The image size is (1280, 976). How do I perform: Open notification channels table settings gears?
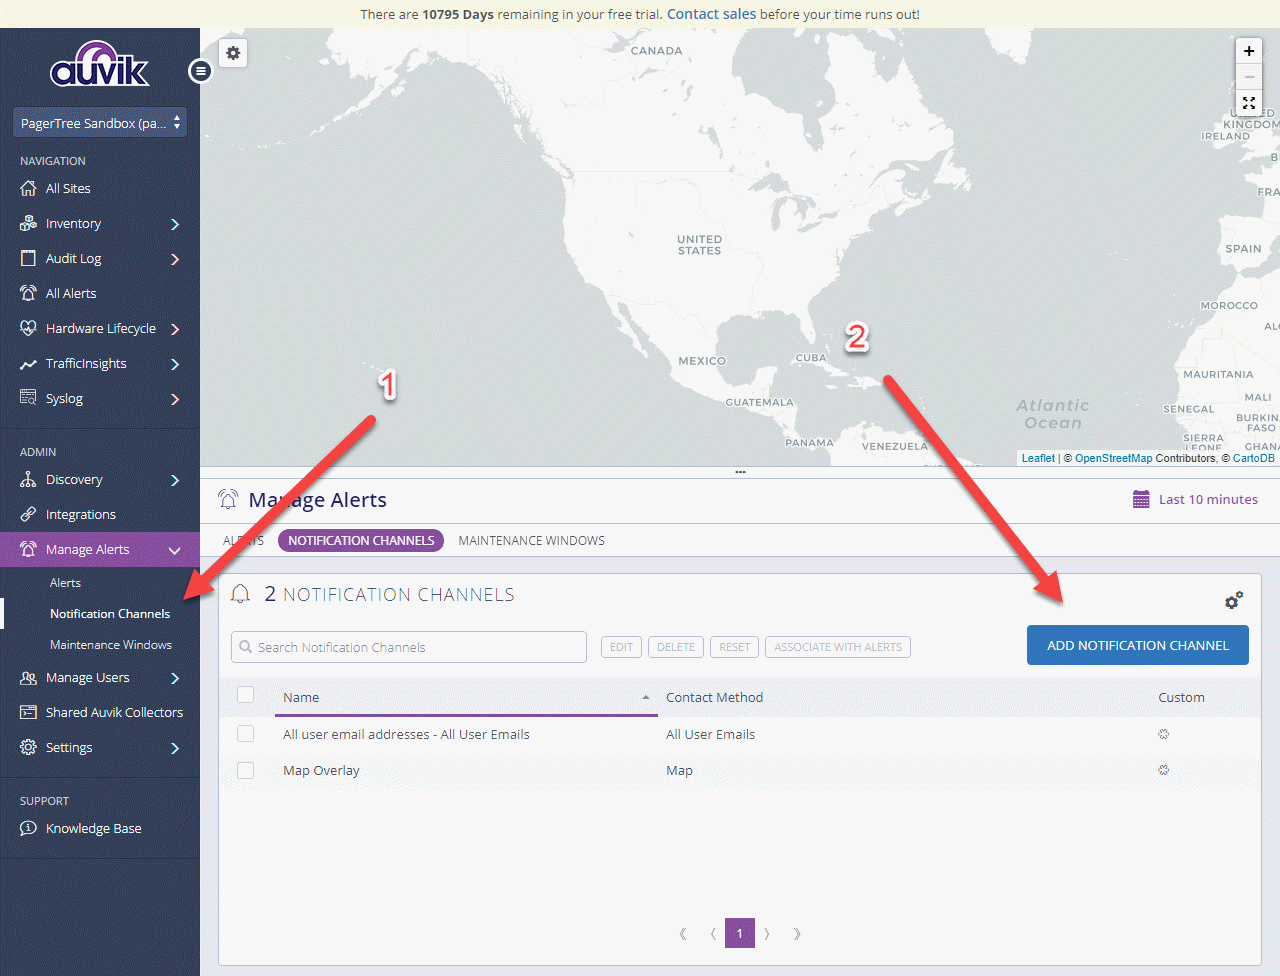click(x=1234, y=600)
